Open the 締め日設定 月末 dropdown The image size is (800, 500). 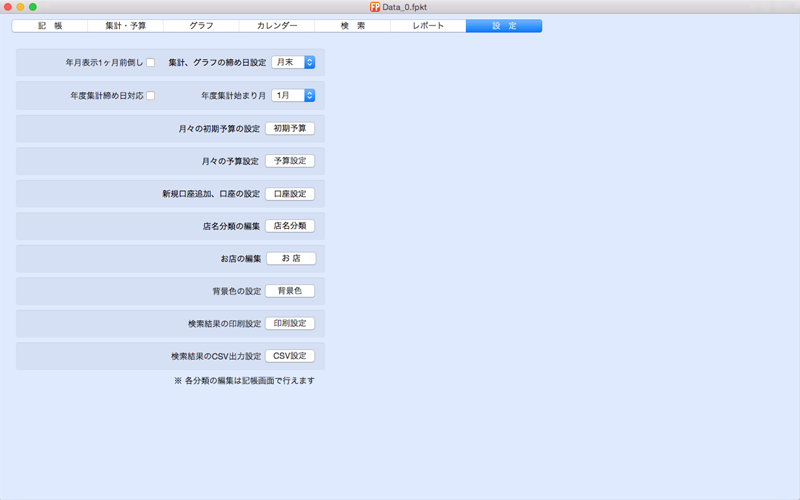pos(294,62)
